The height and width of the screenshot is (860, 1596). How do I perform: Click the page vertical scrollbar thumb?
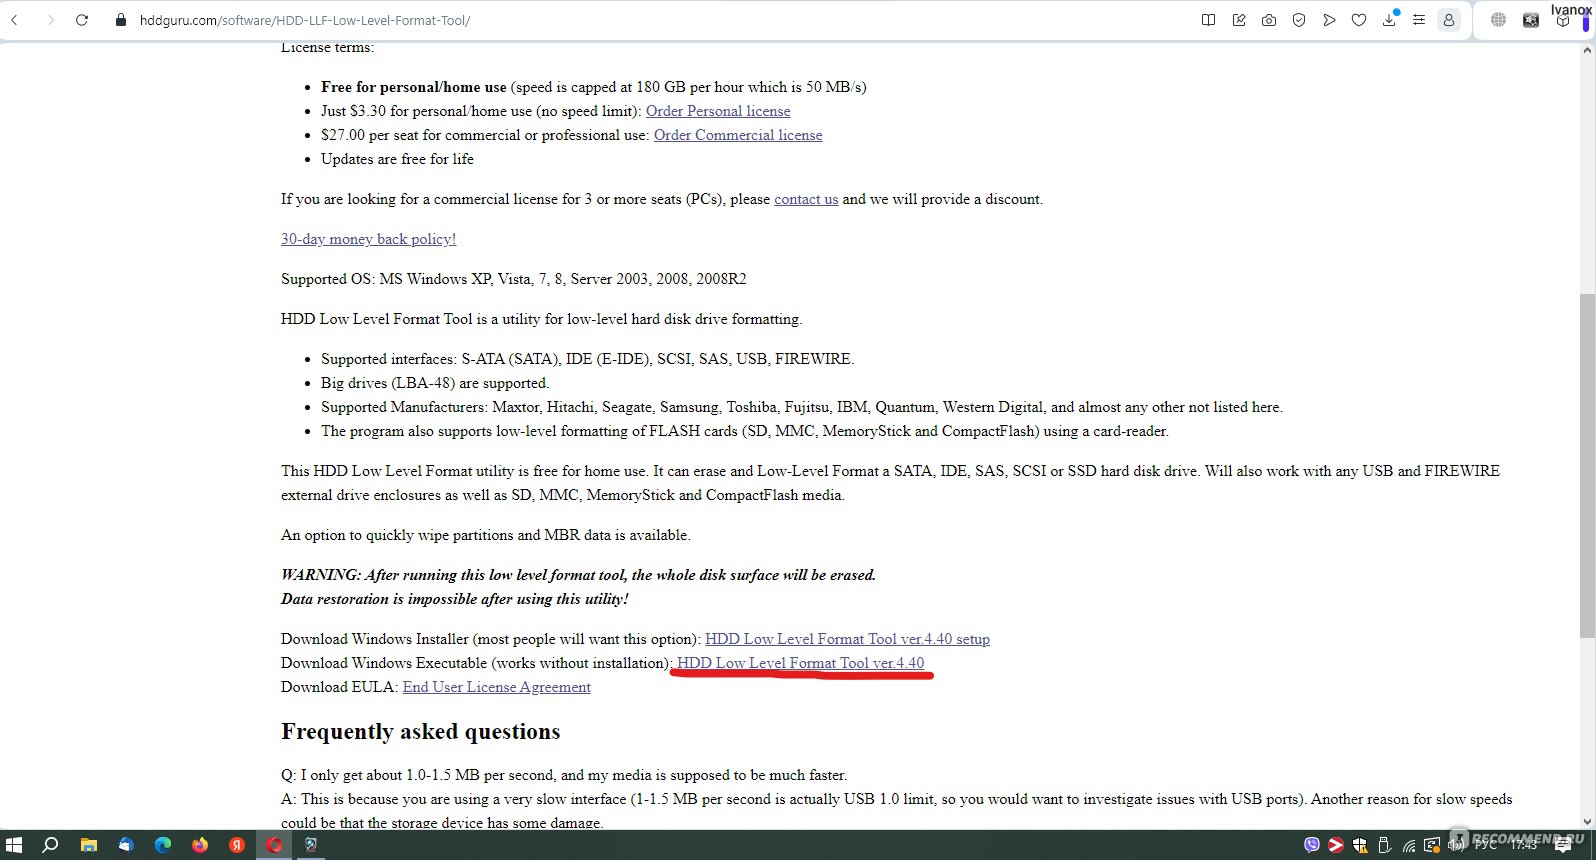pos(1587,465)
